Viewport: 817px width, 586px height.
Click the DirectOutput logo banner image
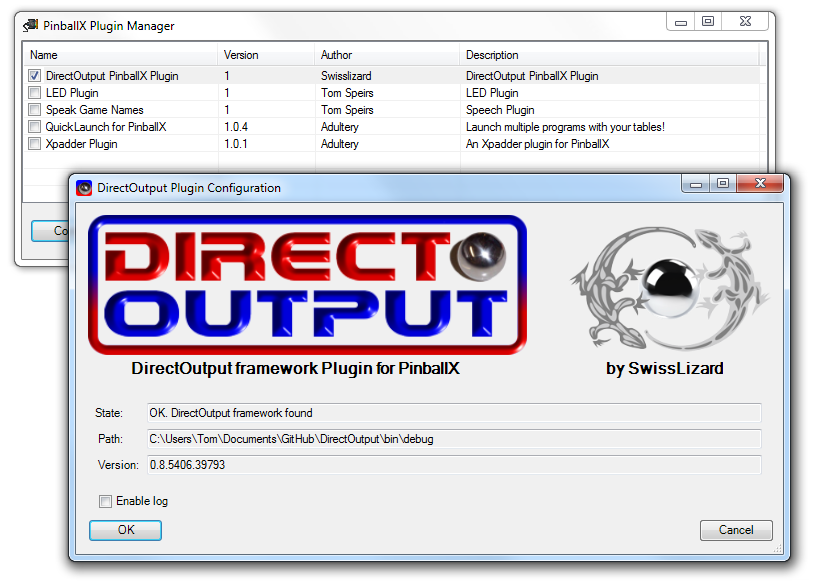click(x=307, y=285)
